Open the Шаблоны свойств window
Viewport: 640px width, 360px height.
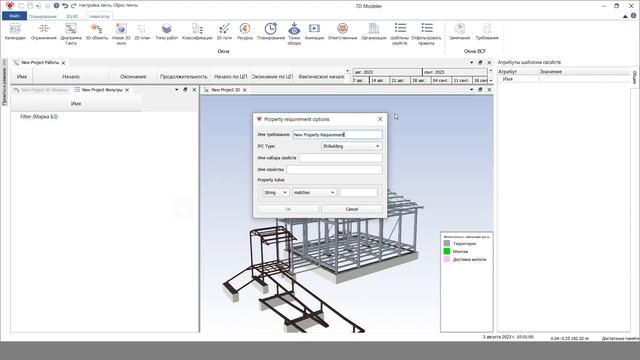point(400,33)
